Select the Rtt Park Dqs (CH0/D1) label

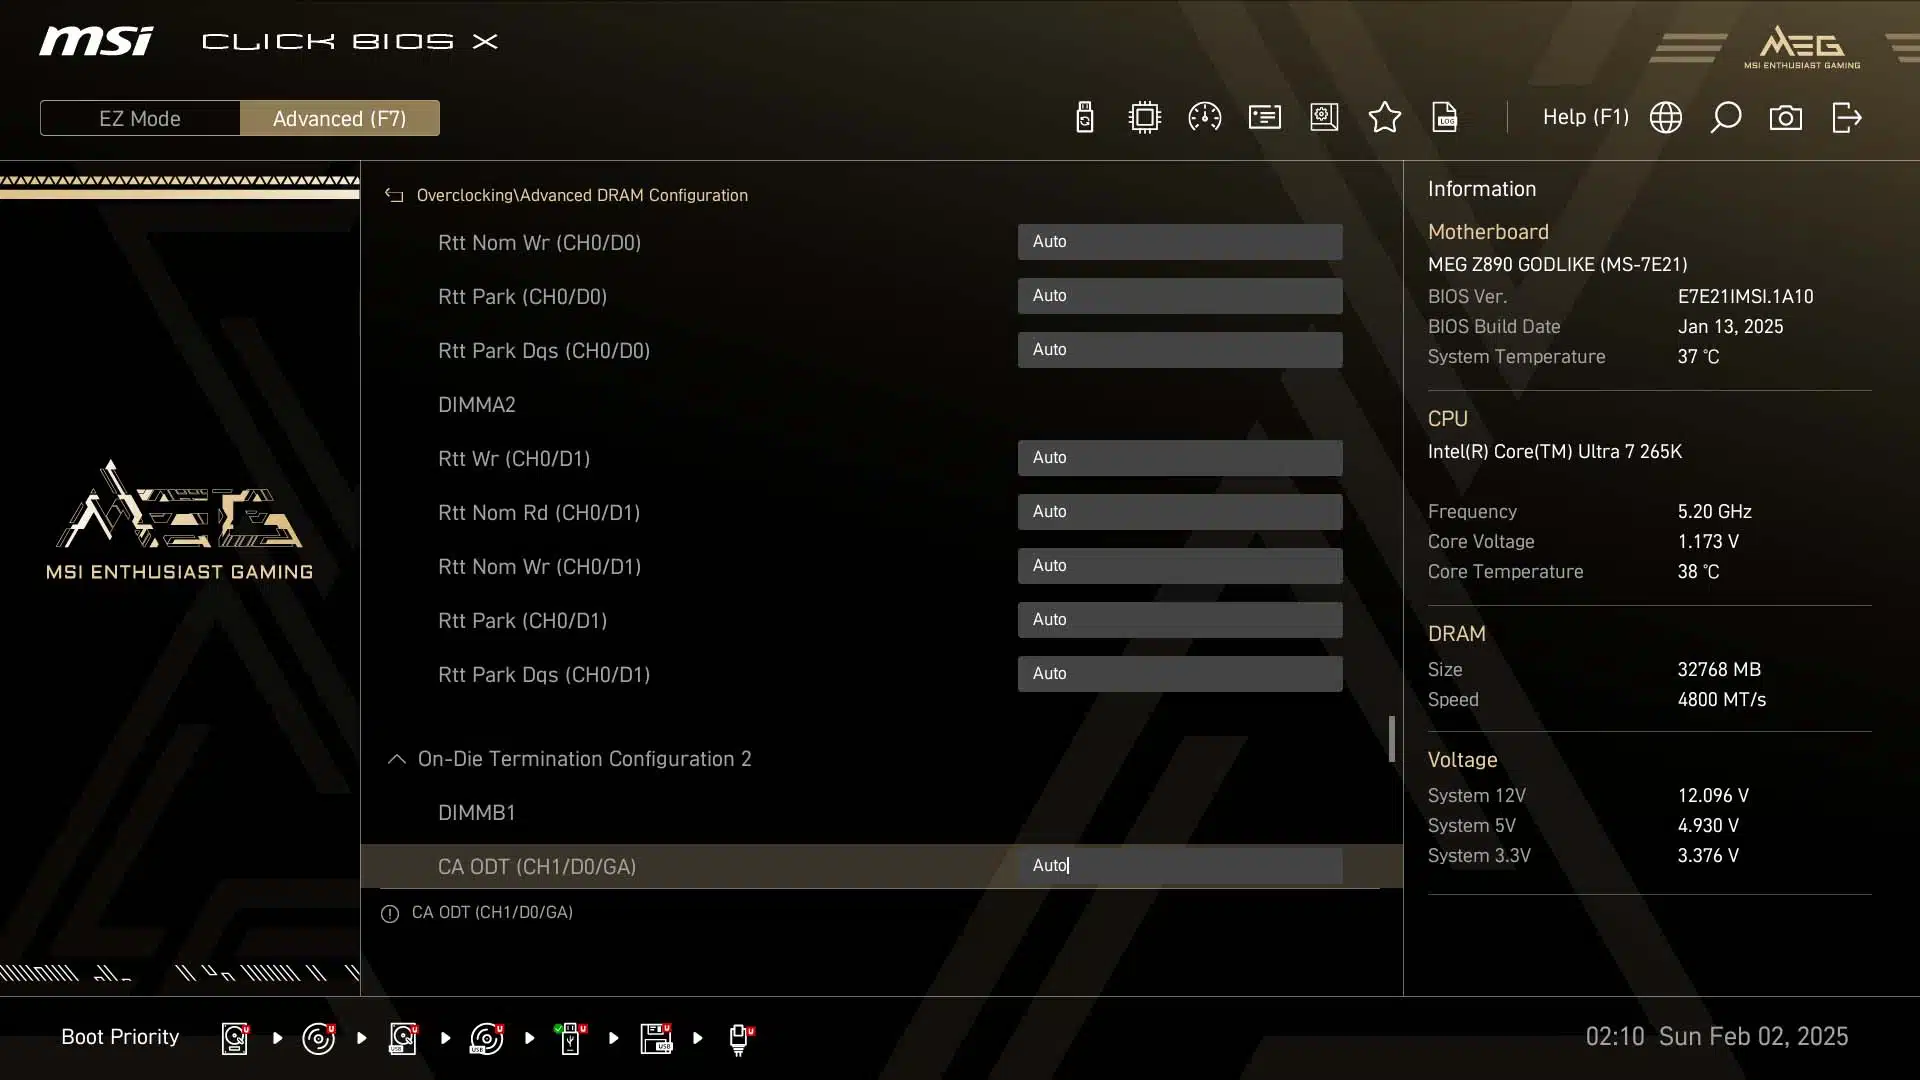point(544,675)
